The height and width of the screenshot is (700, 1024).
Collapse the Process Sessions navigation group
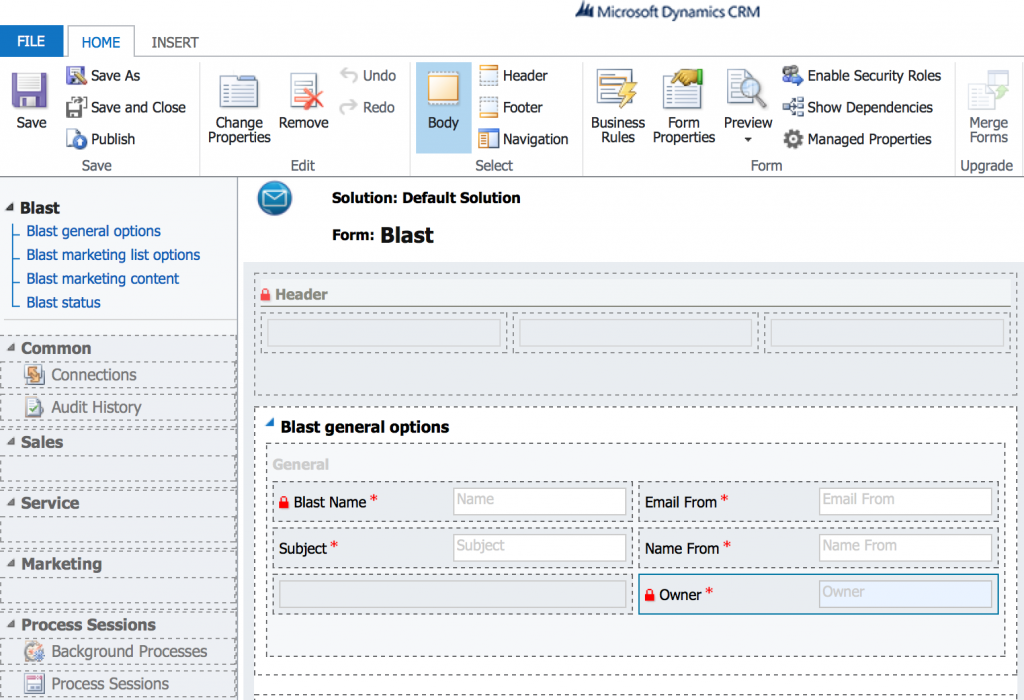11,624
